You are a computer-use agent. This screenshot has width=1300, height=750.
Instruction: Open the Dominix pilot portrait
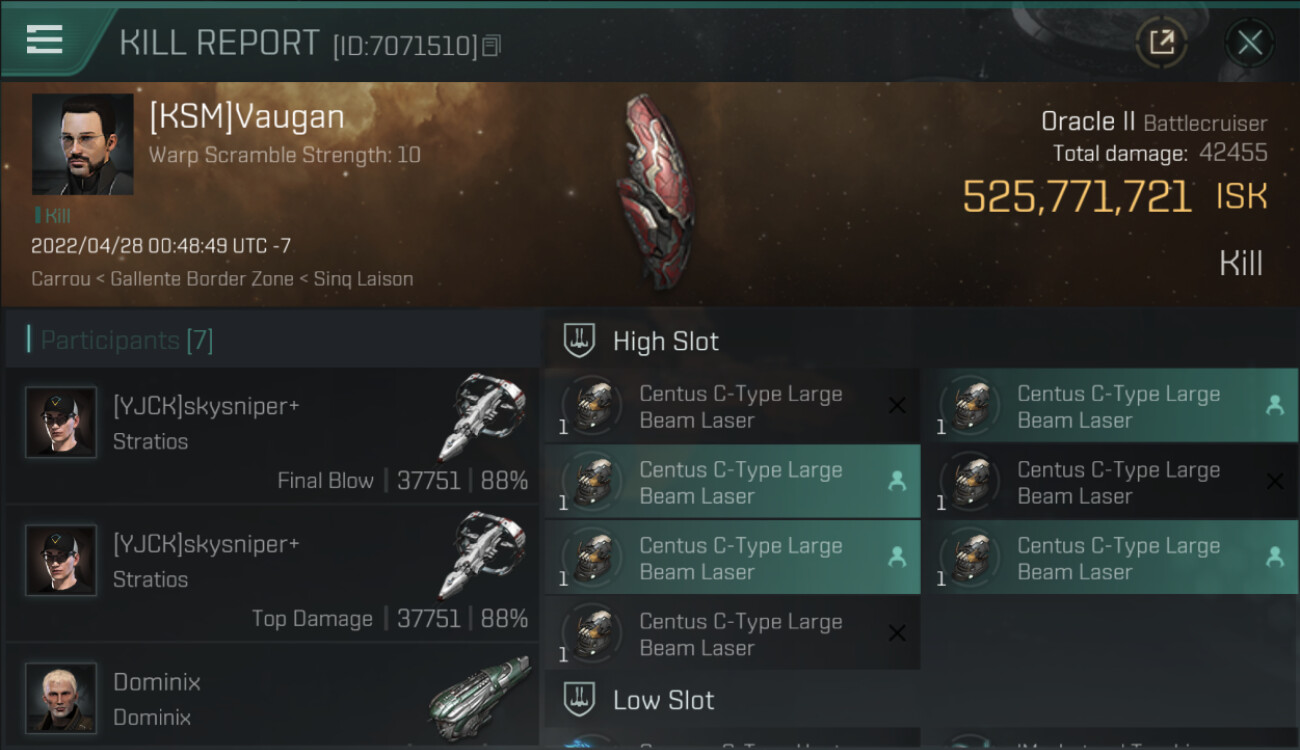coord(61,697)
